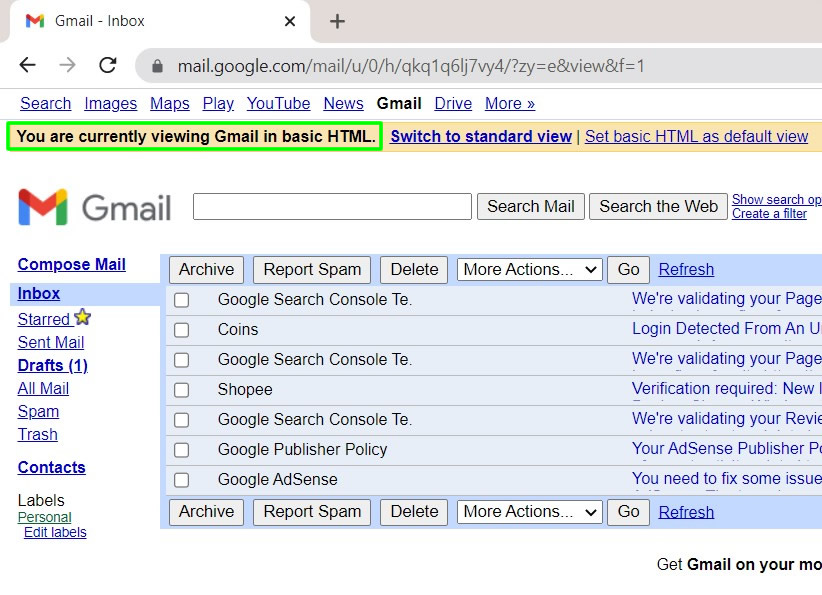Open Play in the Google bar
The height and width of the screenshot is (595, 822).
point(218,104)
